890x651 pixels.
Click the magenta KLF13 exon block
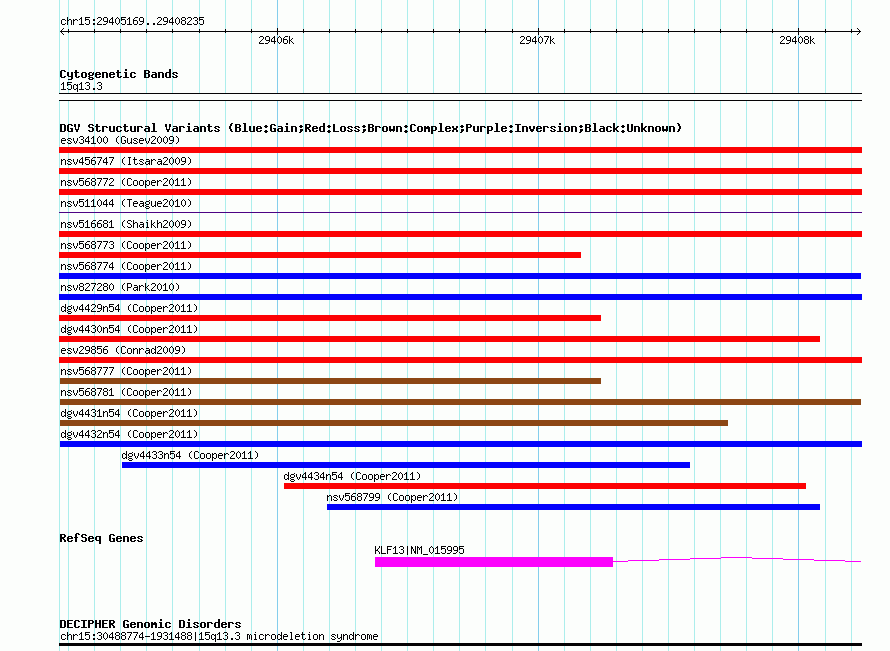494,562
